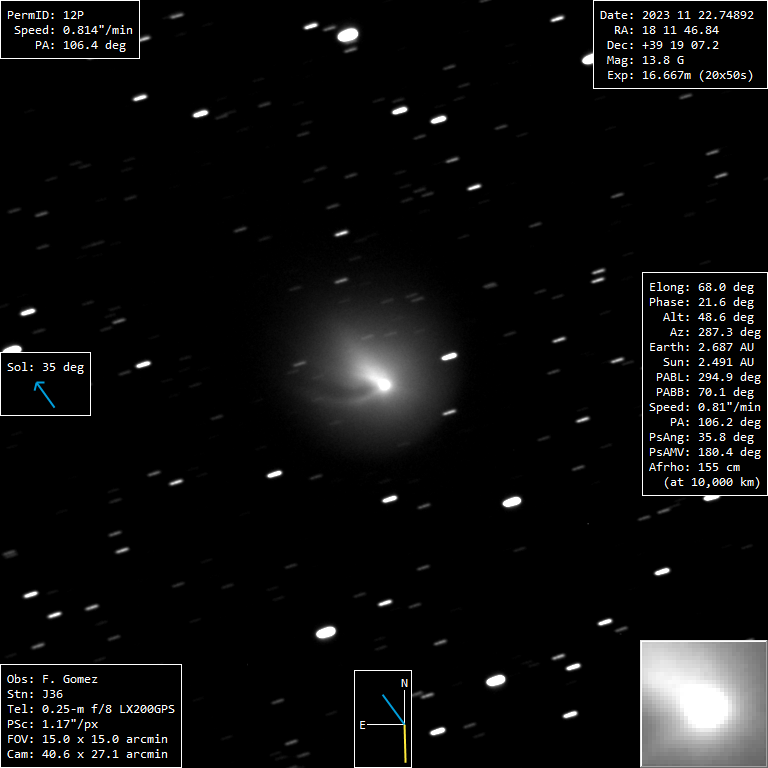The width and height of the screenshot is (768, 768).
Task: Click the "PA: 106.4 deg" text line
Action: pyautogui.click(x=80, y=45)
